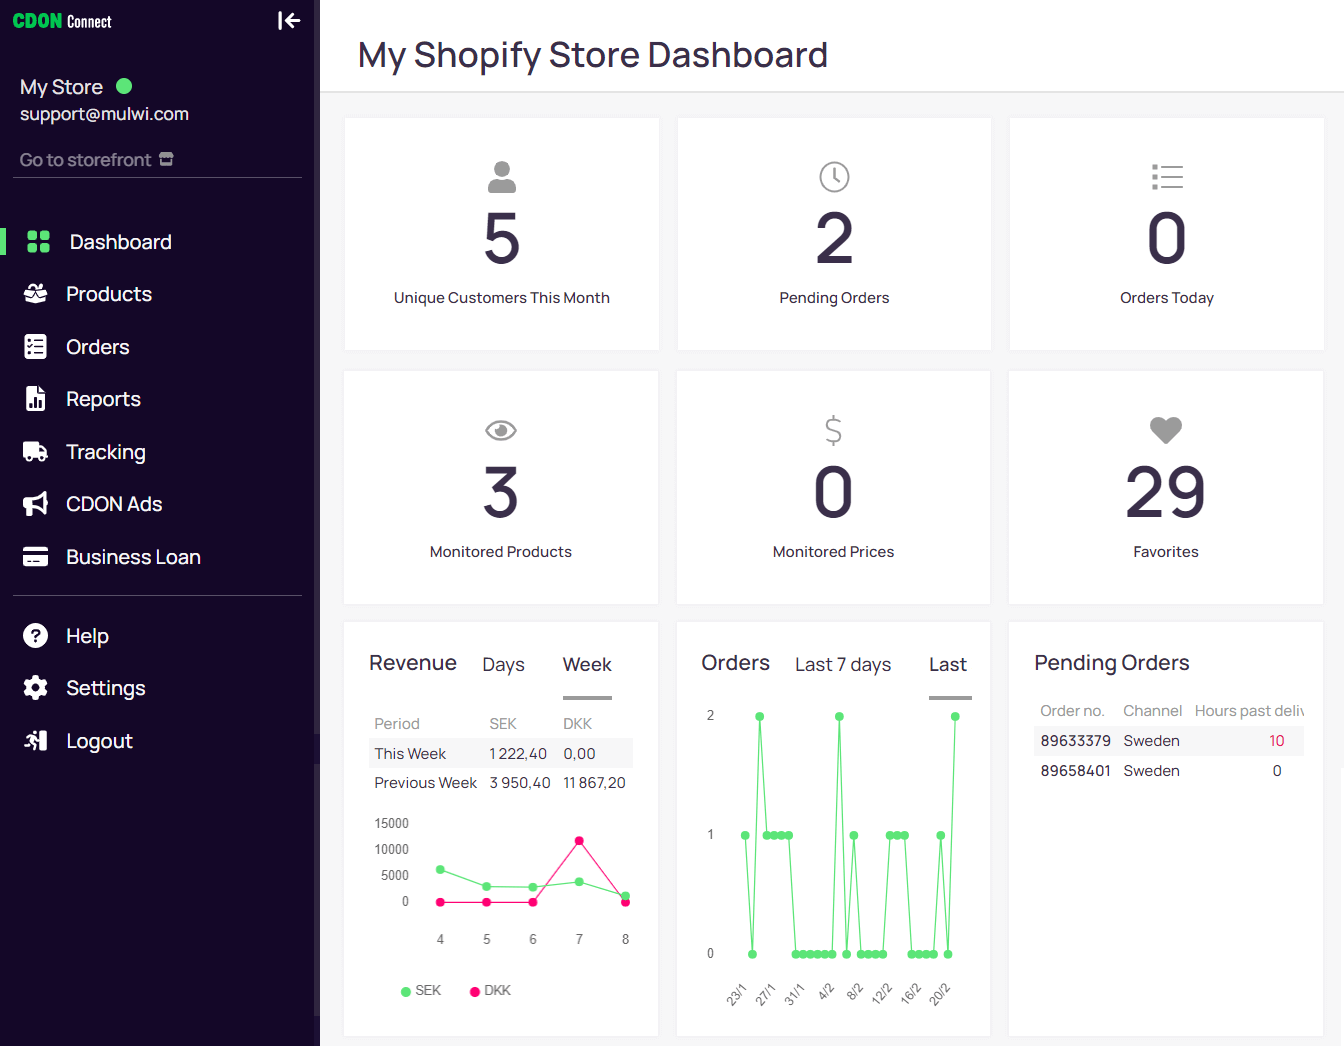Click the list icon above Orders Today
This screenshot has width=1344, height=1046.
1167,177
